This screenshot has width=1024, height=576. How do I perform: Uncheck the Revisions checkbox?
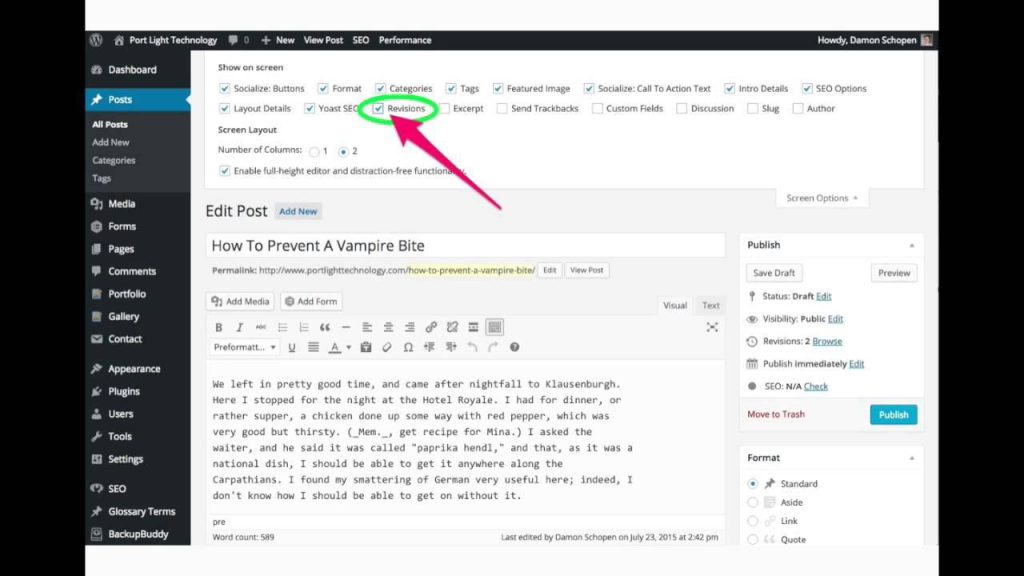tap(379, 108)
